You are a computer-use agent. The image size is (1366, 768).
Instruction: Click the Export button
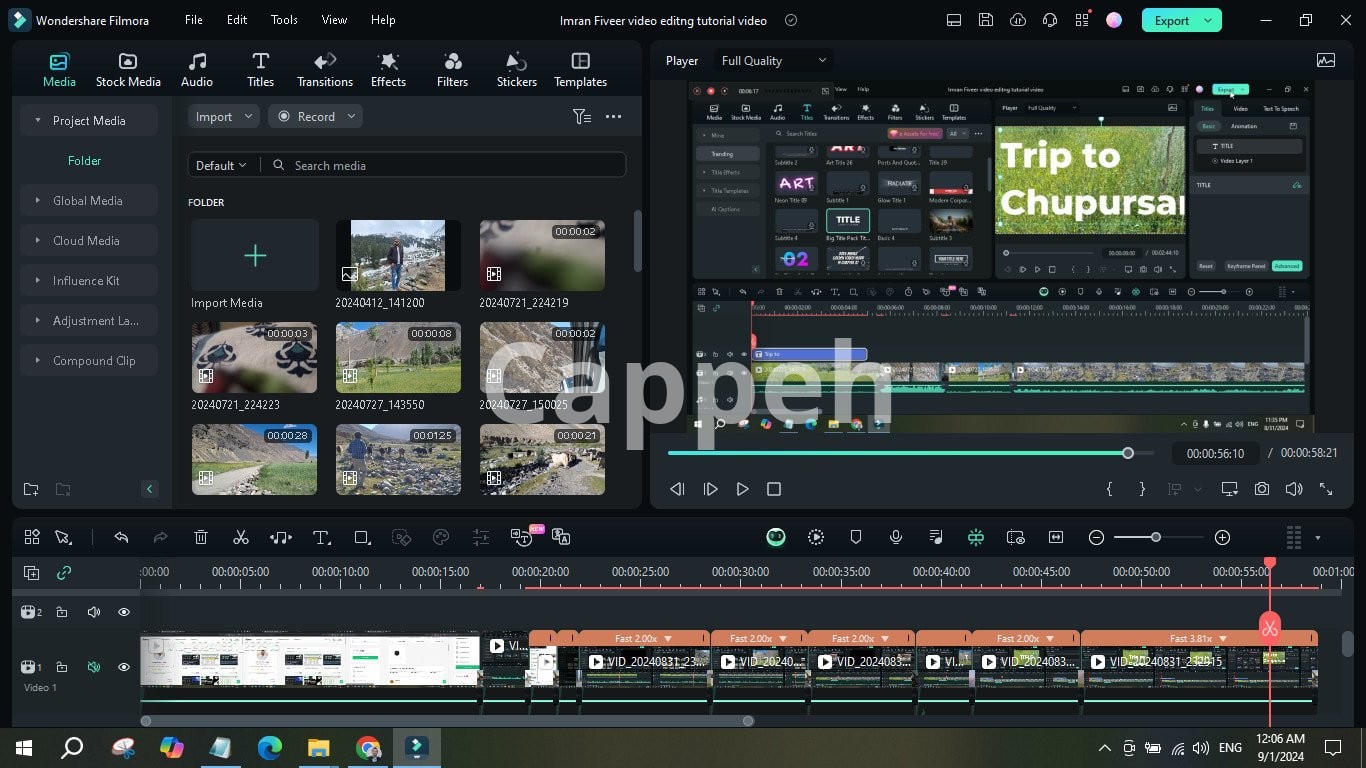pos(1171,20)
